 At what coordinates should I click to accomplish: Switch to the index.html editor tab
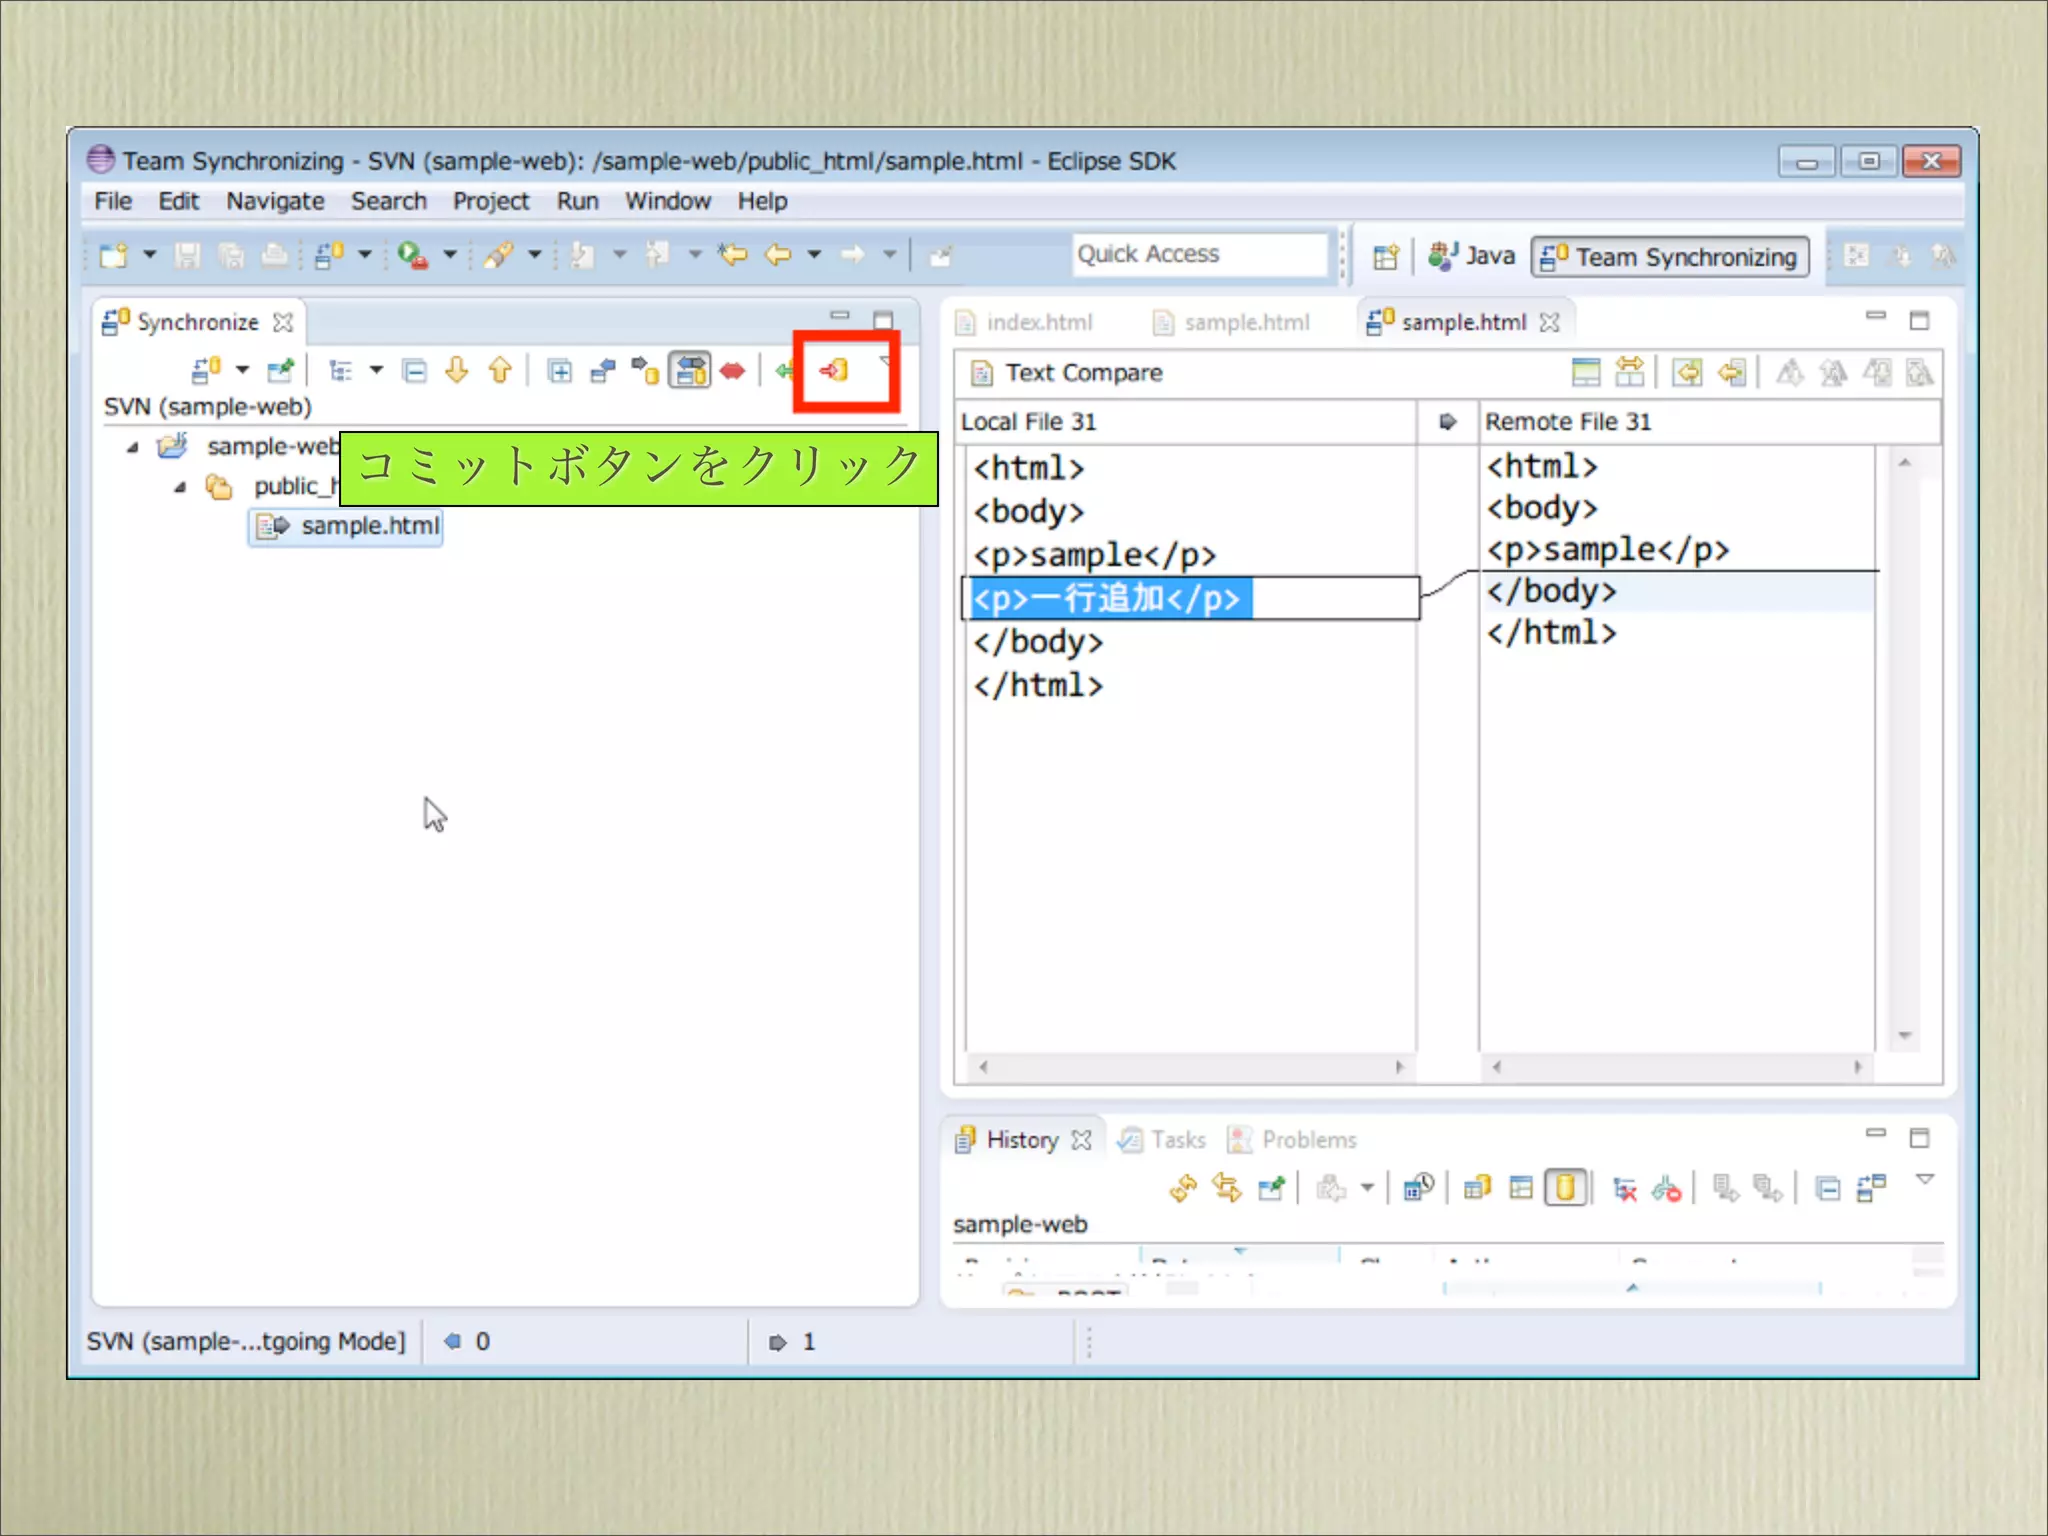coord(1038,322)
